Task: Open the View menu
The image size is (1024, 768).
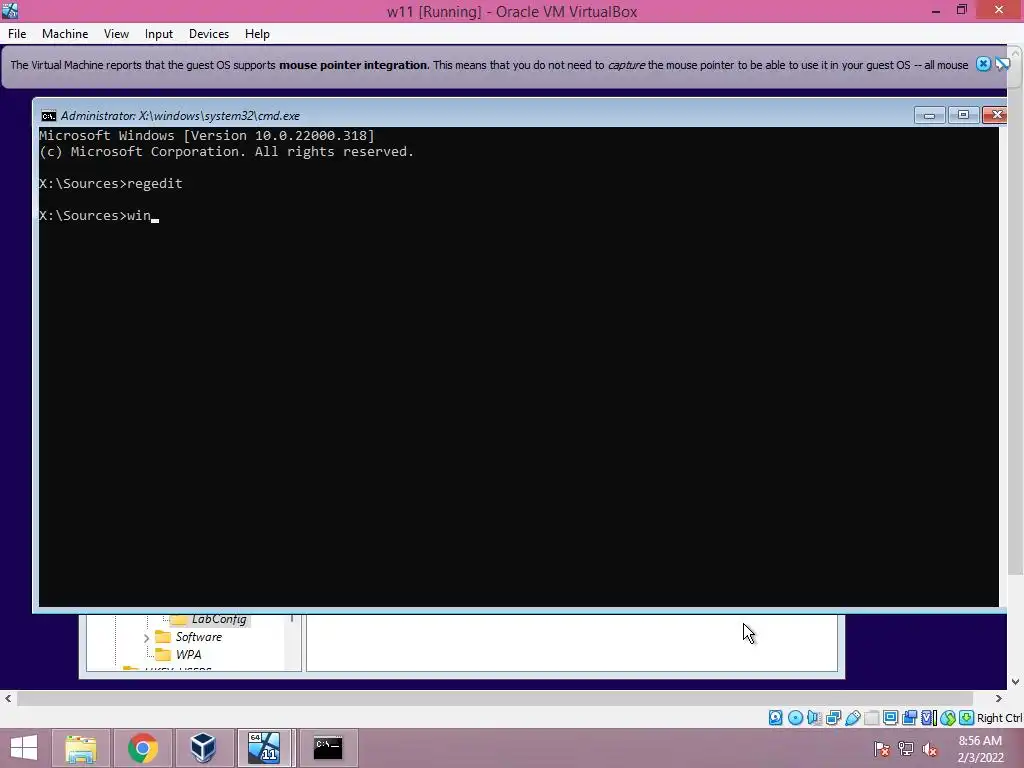Action: click(x=116, y=34)
